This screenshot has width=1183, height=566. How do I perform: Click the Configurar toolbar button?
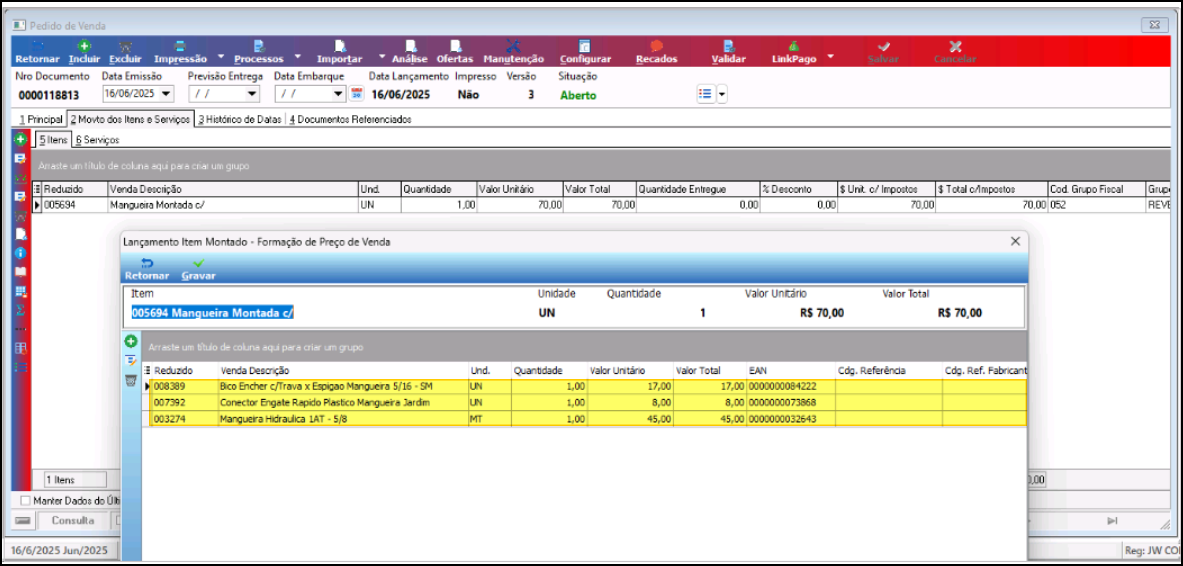(585, 52)
